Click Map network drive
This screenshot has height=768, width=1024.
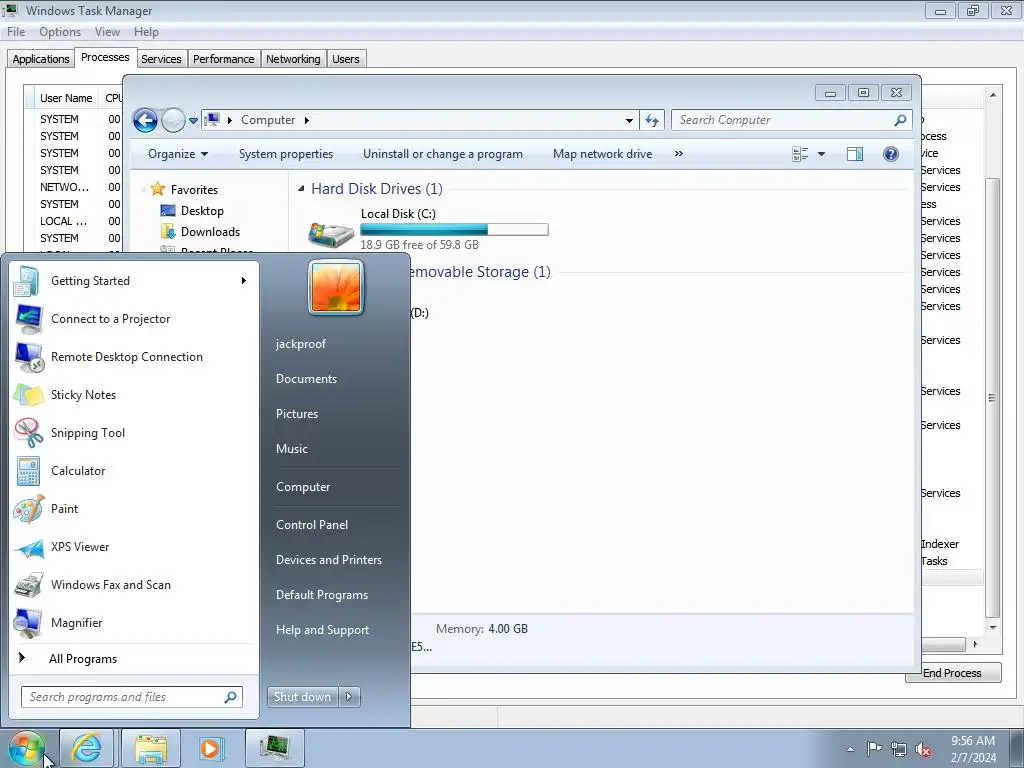pyautogui.click(x=602, y=154)
